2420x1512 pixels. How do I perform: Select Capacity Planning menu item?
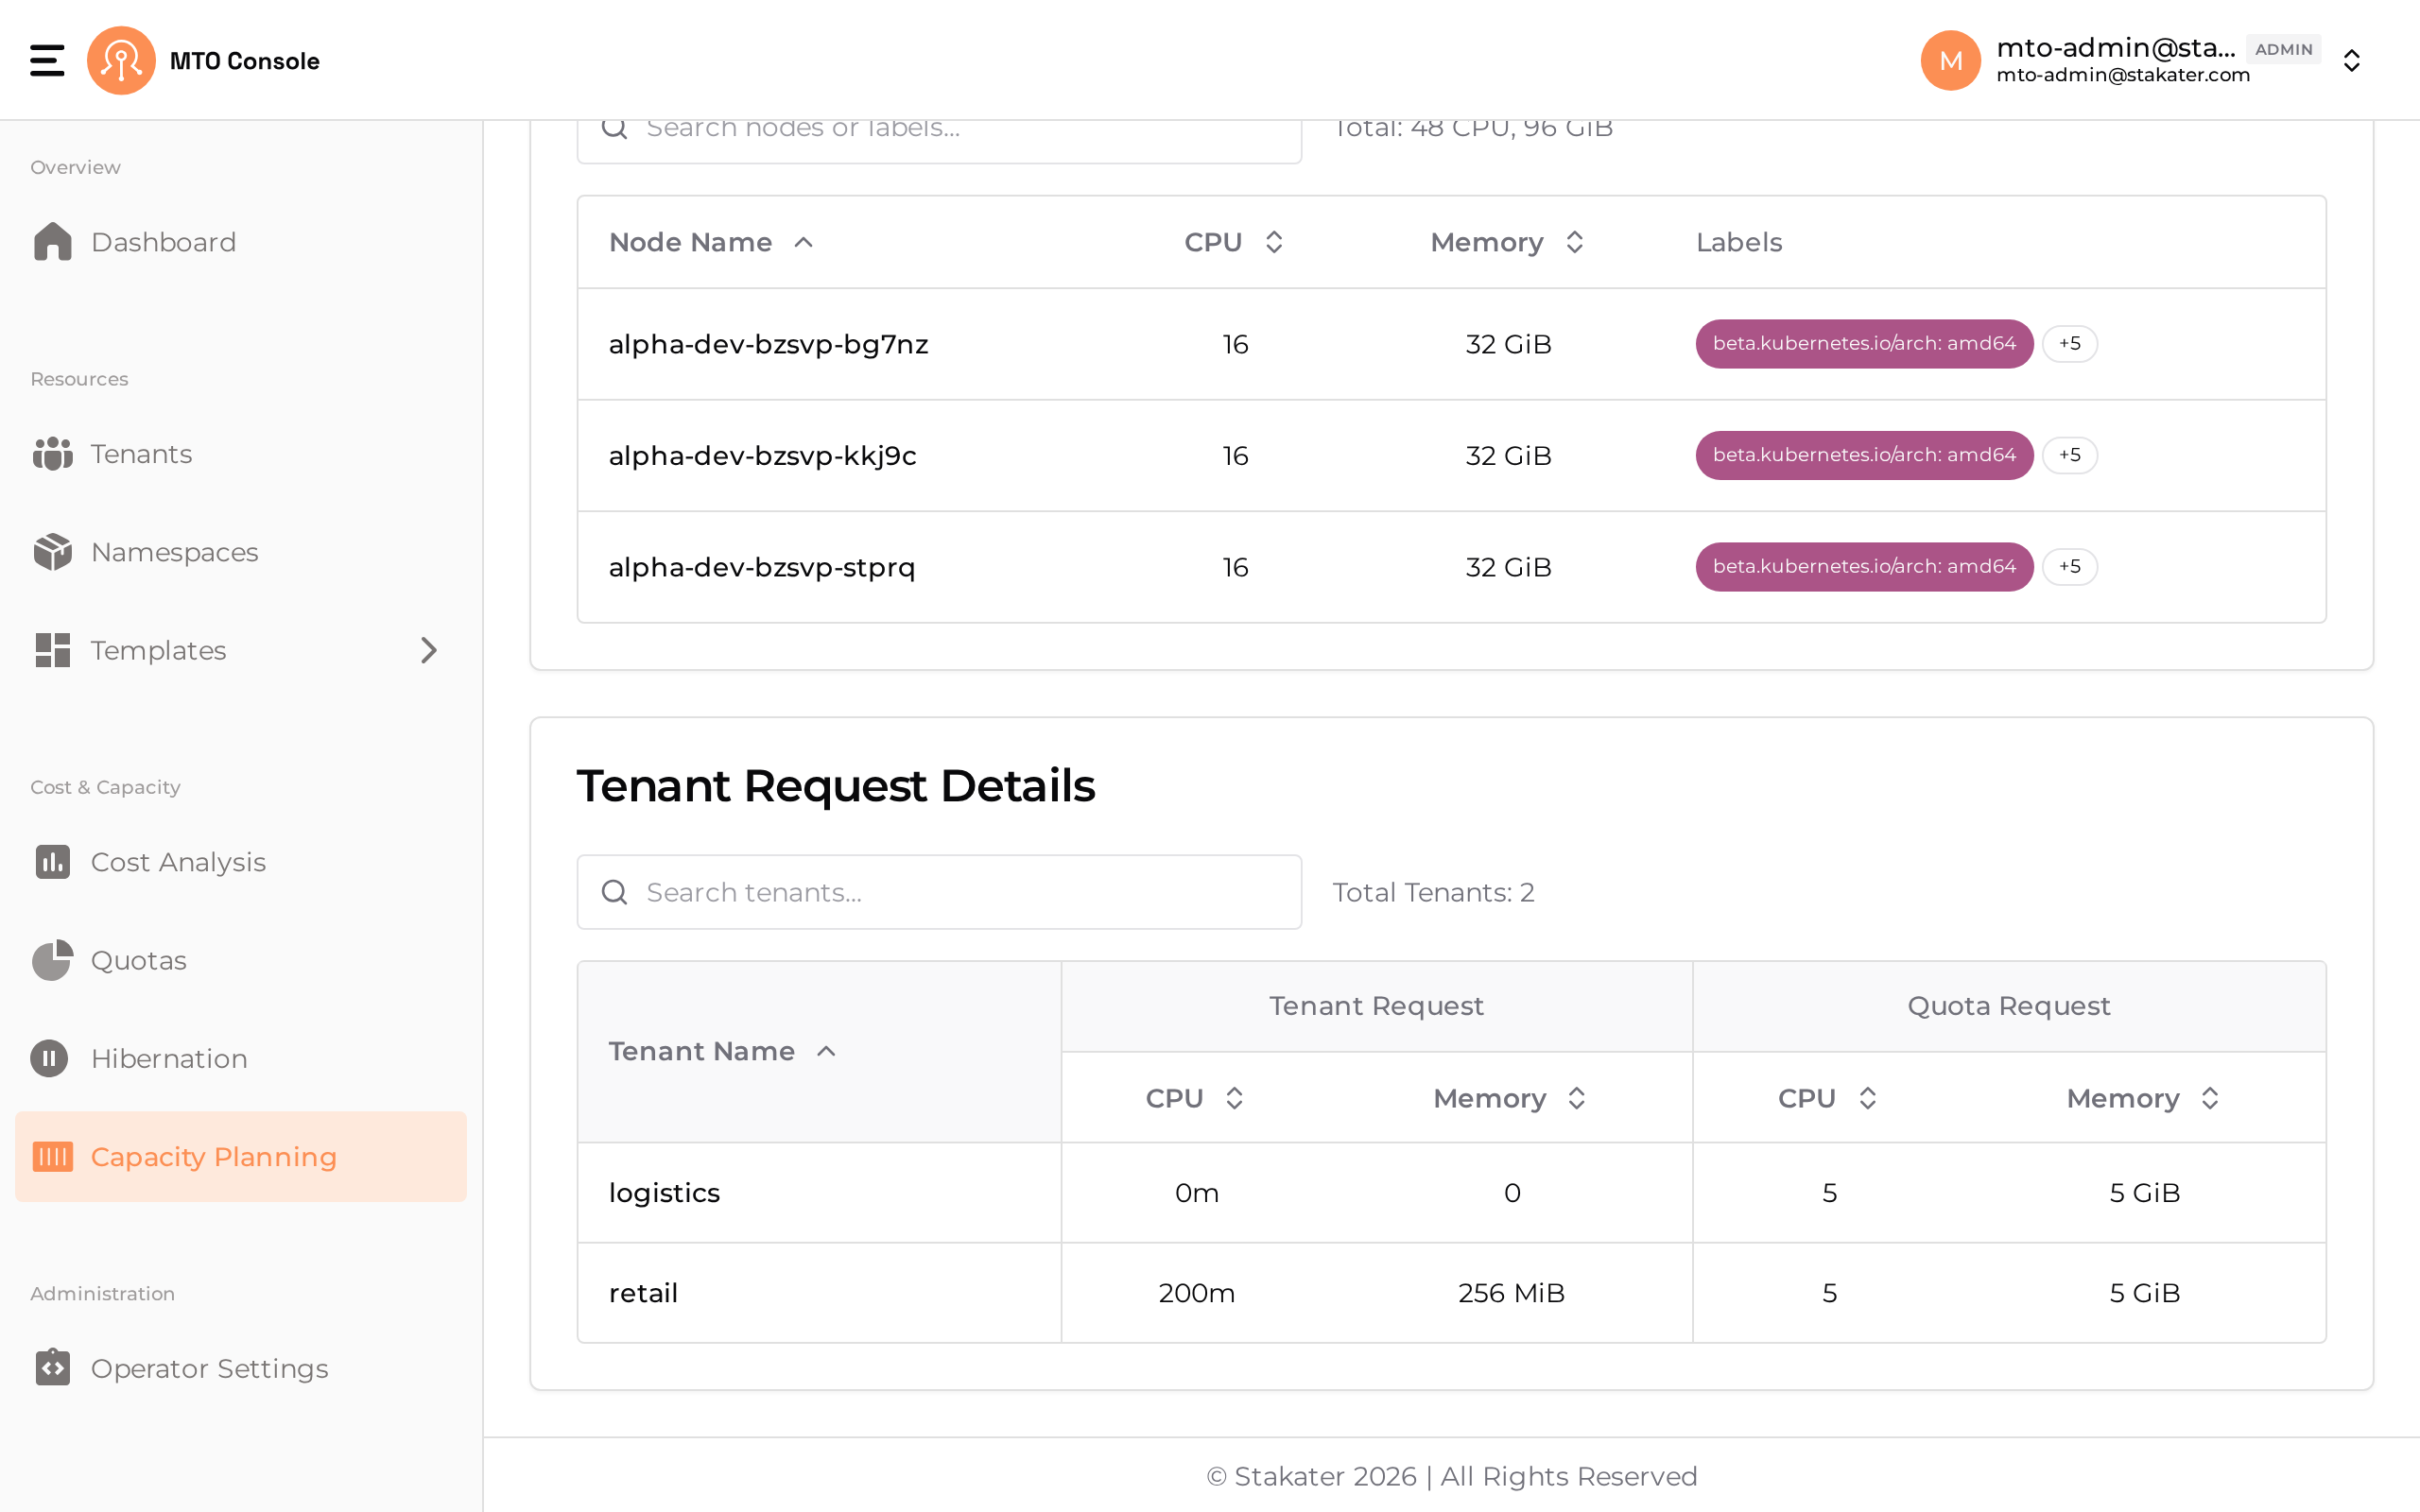pos(241,1157)
